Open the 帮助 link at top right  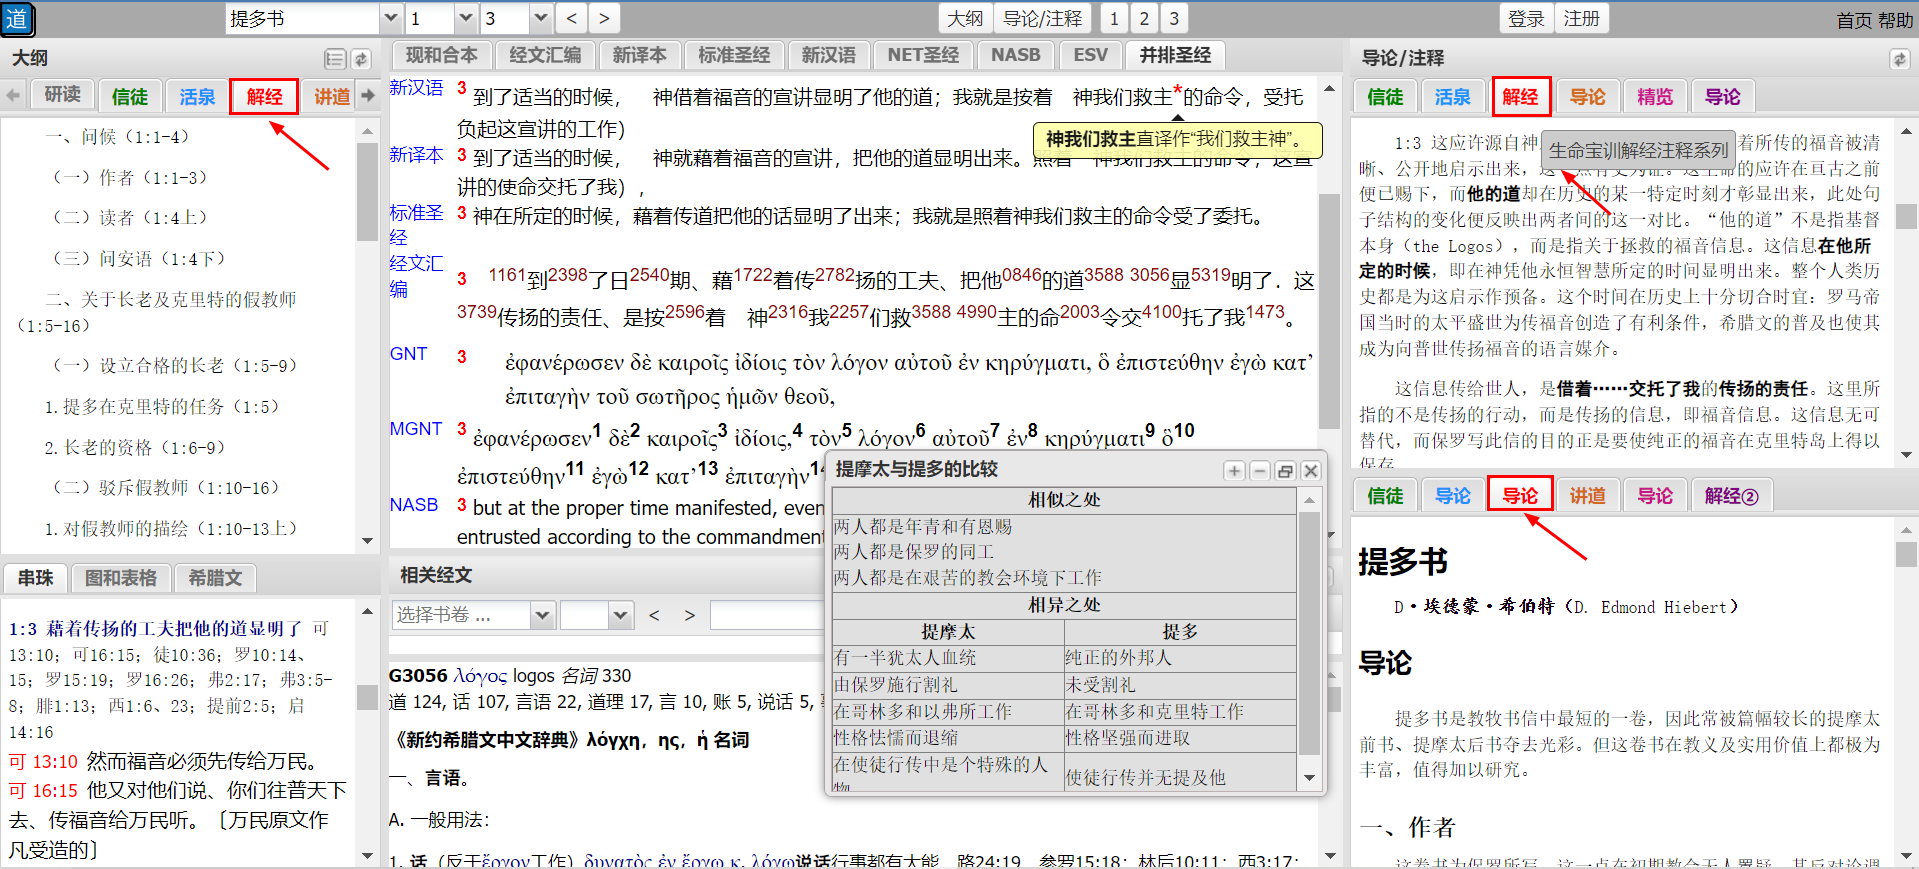(x=1895, y=20)
